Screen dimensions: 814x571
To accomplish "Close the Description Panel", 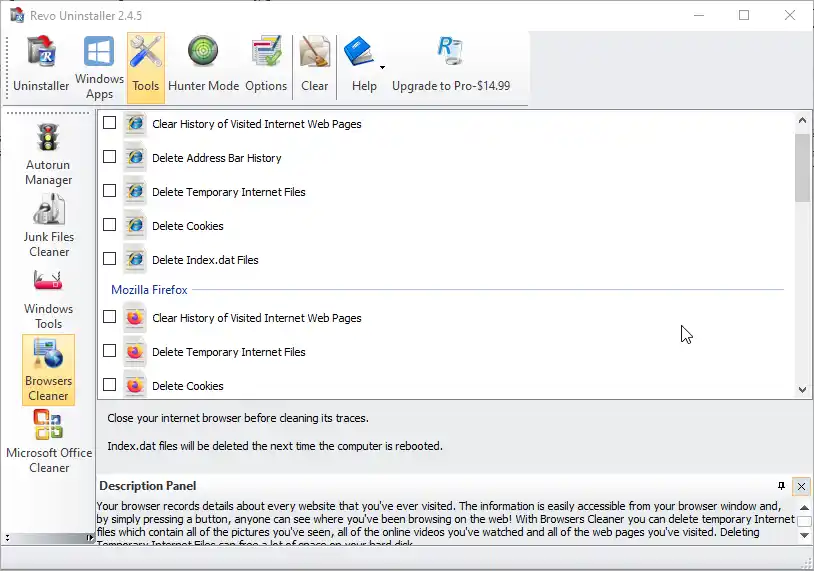I will click(x=802, y=486).
